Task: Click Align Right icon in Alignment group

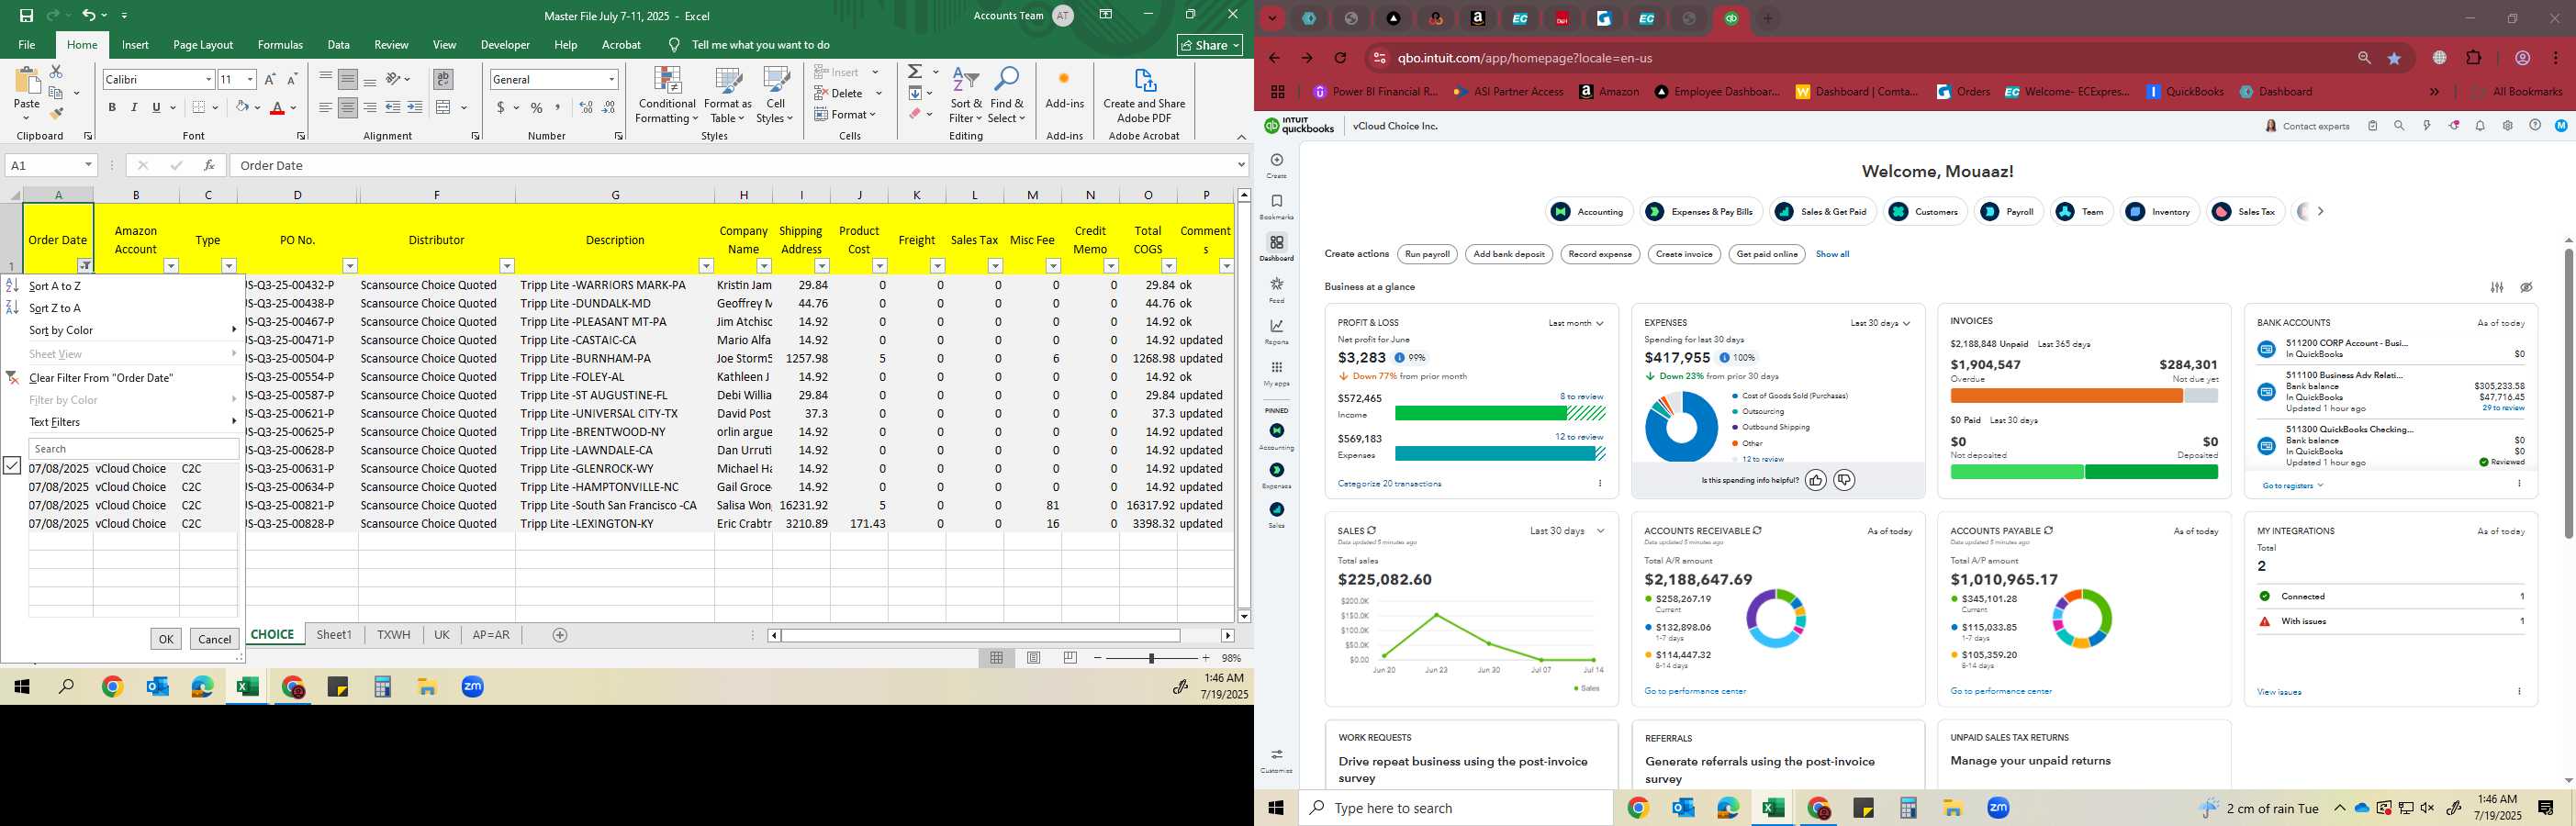Action: click(x=370, y=108)
